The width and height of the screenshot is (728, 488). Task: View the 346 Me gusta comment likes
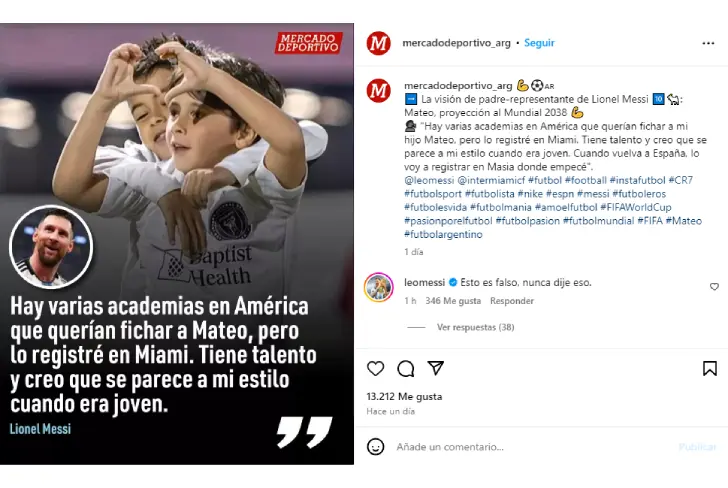(x=453, y=301)
